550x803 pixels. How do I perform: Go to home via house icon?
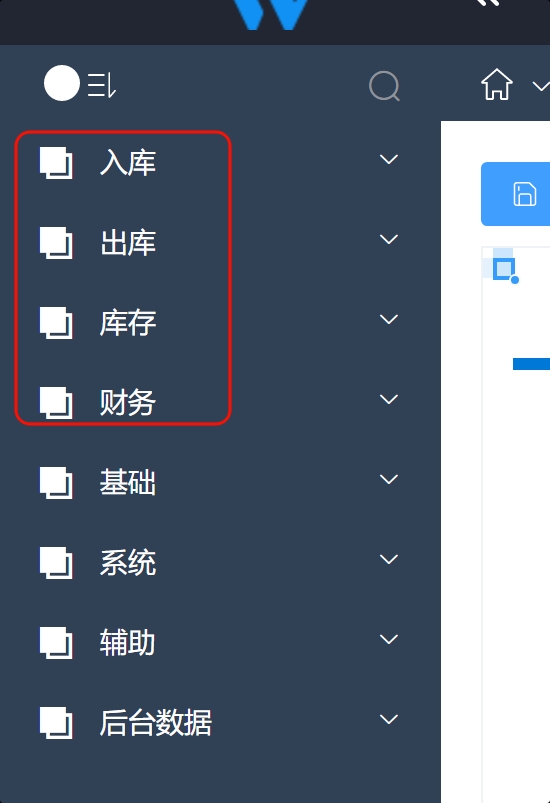pyautogui.click(x=497, y=84)
